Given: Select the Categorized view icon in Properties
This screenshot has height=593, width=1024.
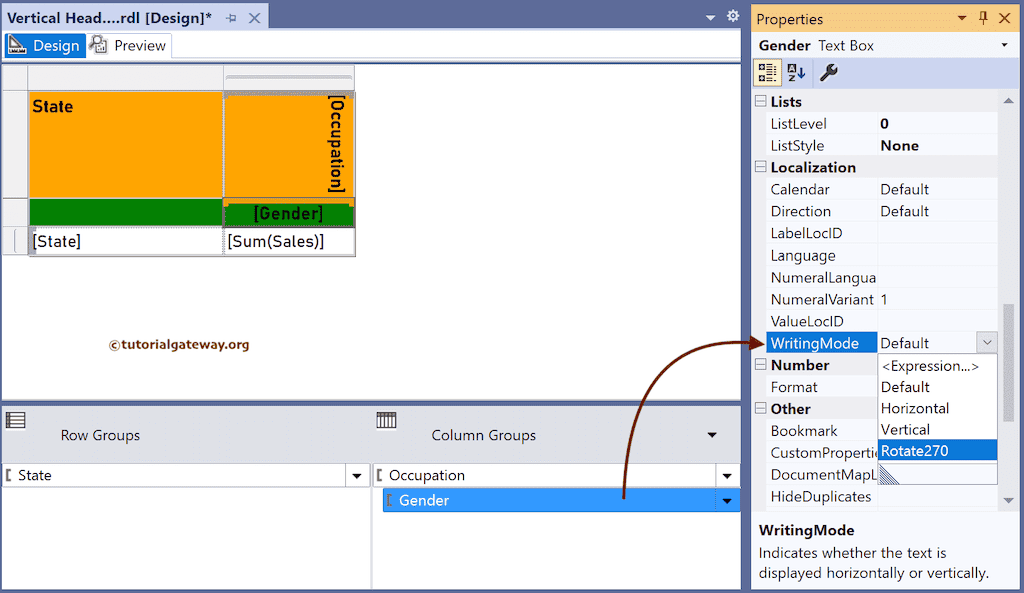Looking at the screenshot, I should tap(767, 72).
